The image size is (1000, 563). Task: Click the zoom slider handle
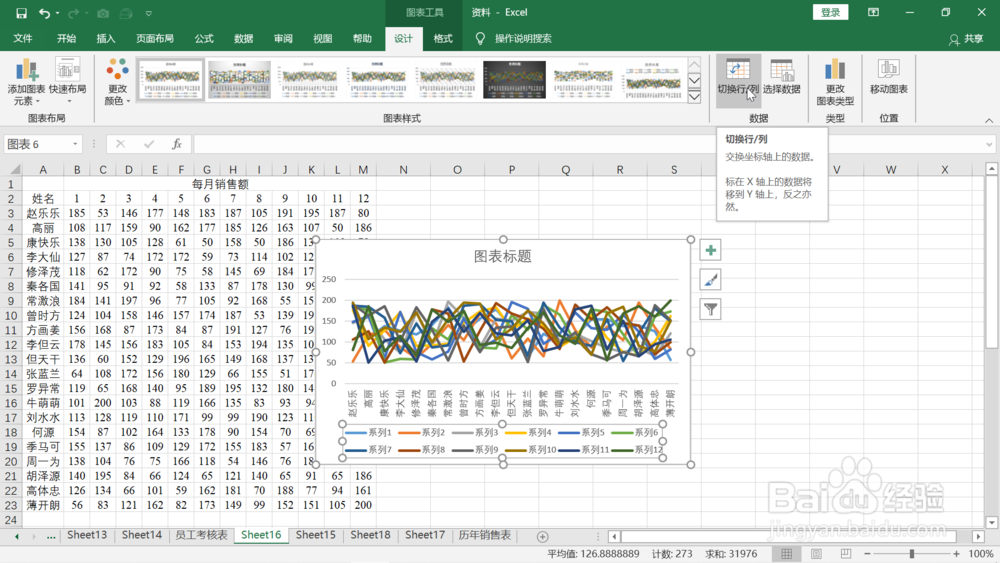[x=912, y=554]
